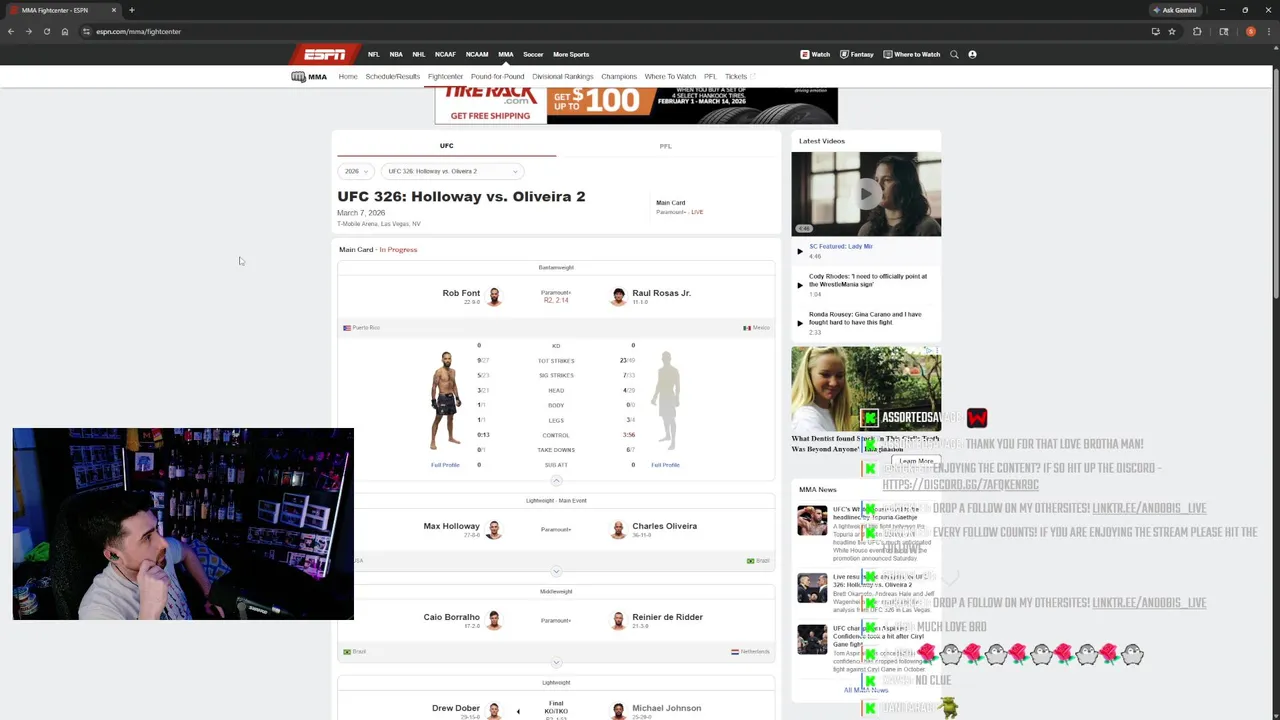
Task: Close the MMA Fightcenter tab
Action: tap(114, 10)
